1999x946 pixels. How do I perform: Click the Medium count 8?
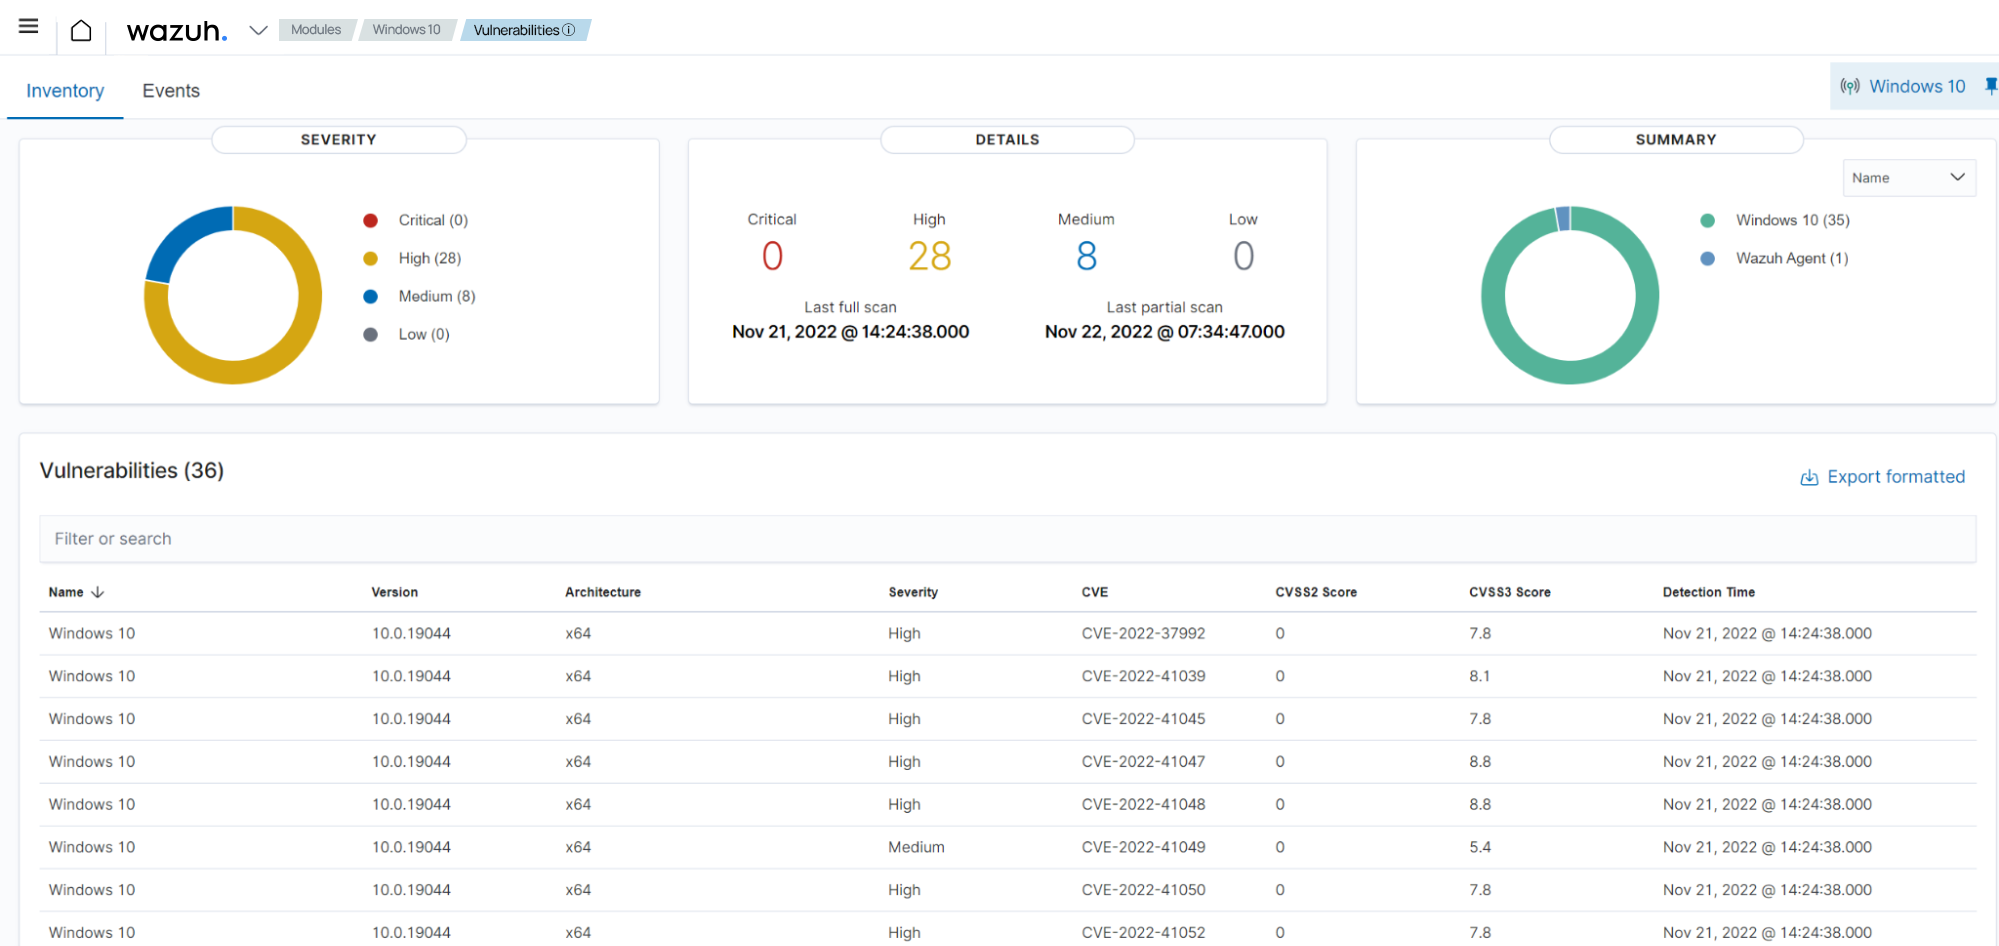[x=1087, y=257]
